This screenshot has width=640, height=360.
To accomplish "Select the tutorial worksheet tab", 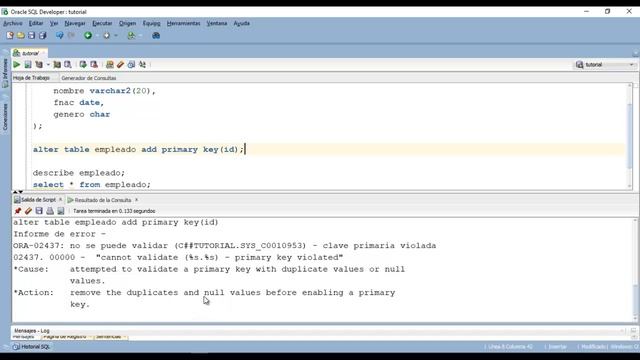I will (29, 53).
